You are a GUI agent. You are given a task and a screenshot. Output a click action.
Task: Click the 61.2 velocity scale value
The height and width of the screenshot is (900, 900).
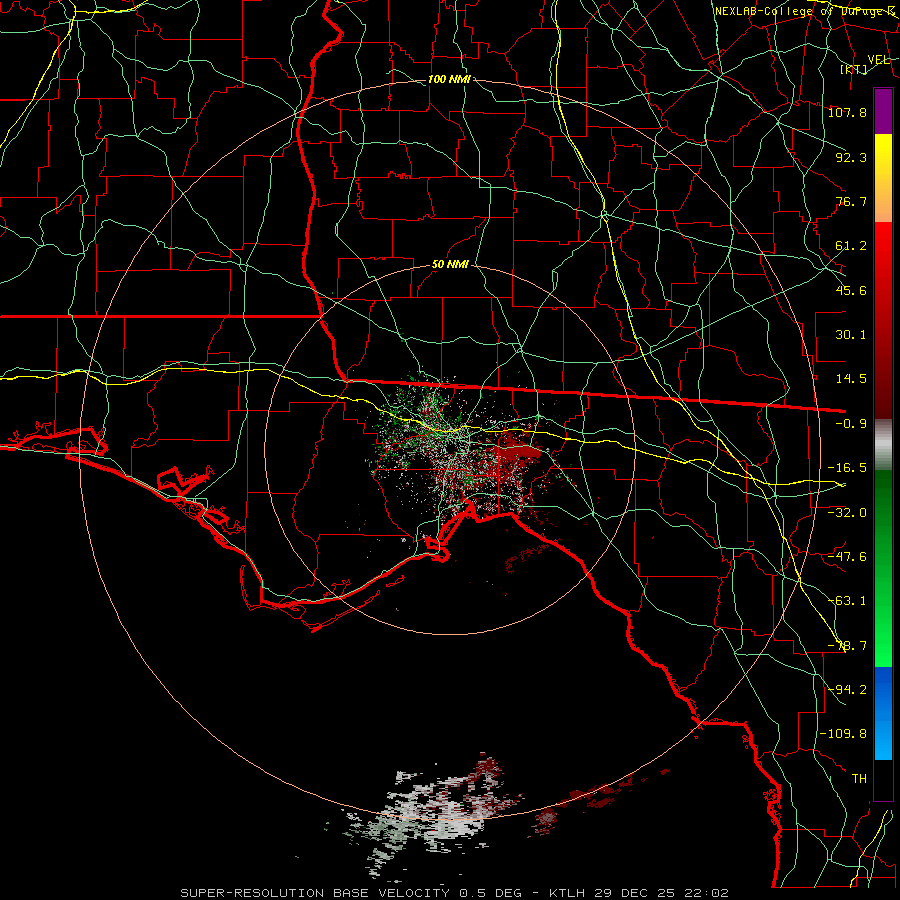point(851,246)
